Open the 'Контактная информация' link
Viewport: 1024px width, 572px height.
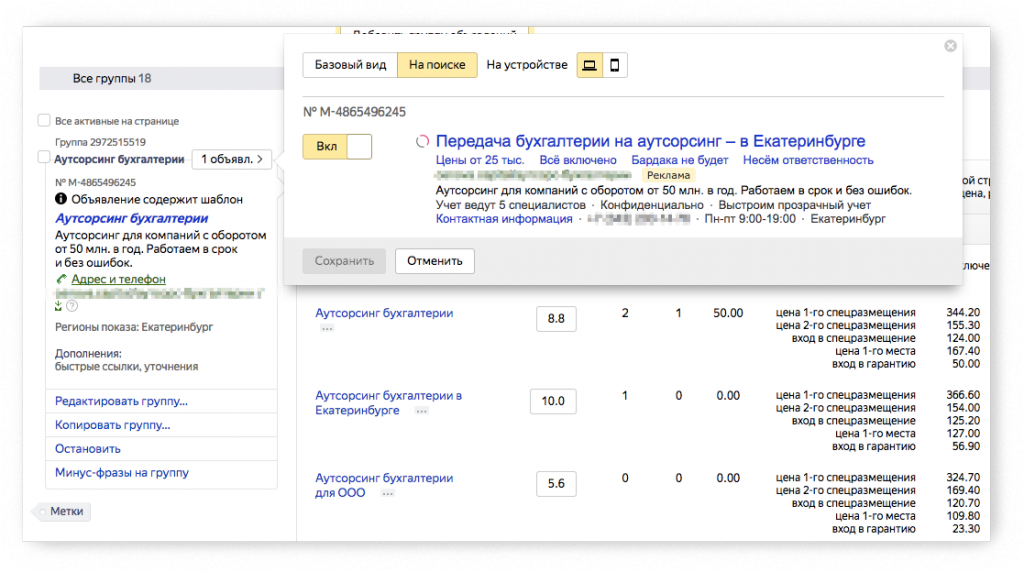pyautogui.click(x=504, y=219)
